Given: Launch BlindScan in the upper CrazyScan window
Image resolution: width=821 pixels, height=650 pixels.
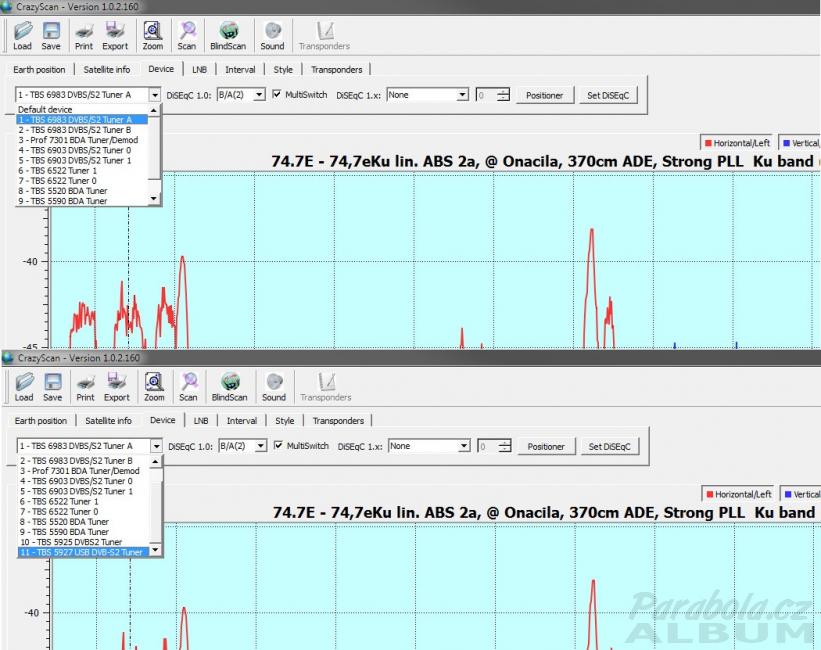Looking at the screenshot, I should coord(228,36).
